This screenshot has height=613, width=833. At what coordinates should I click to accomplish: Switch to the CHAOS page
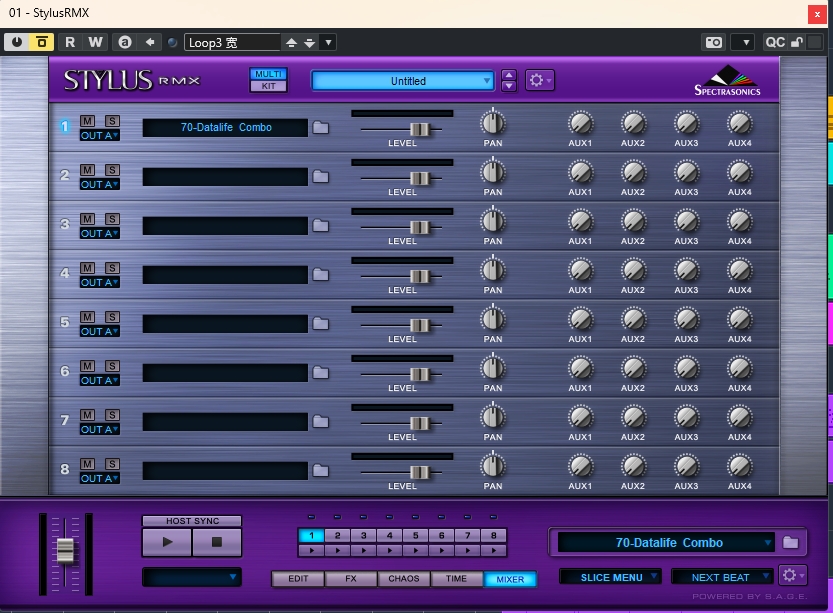pyautogui.click(x=404, y=578)
